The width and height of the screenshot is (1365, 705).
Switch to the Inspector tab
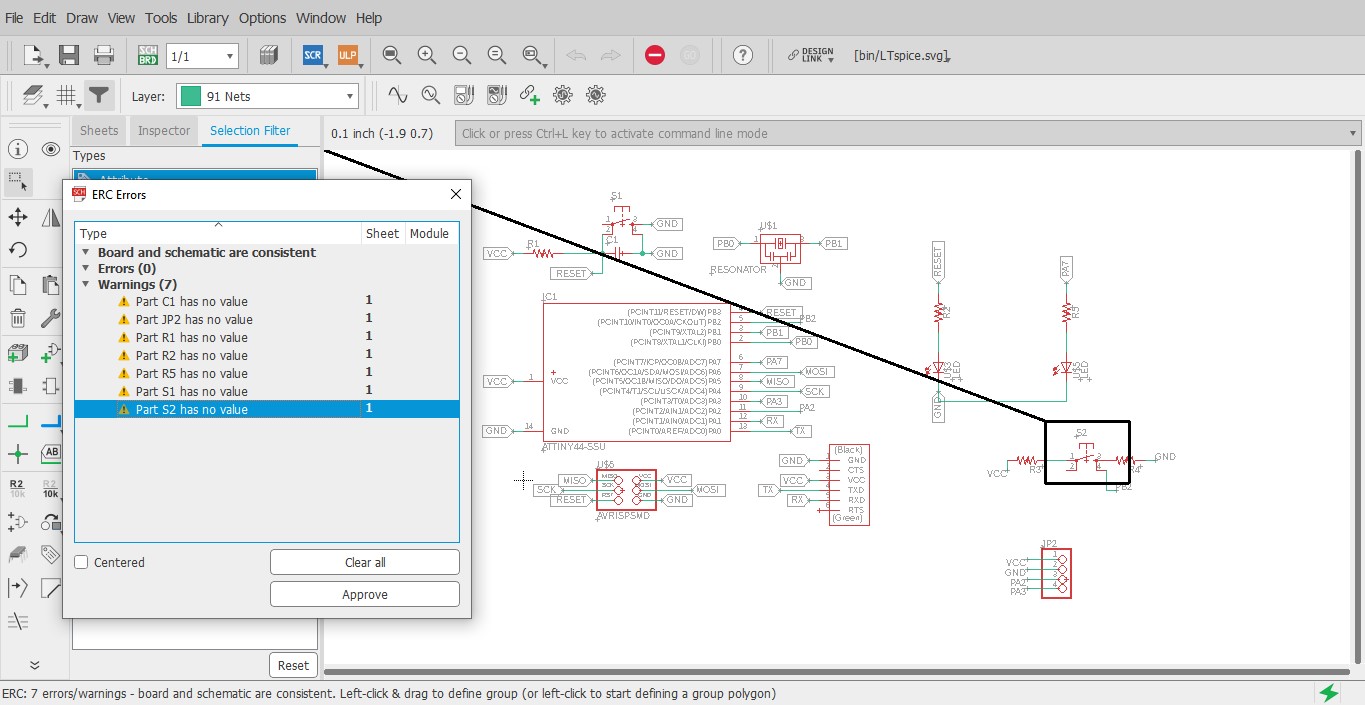coord(163,131)
